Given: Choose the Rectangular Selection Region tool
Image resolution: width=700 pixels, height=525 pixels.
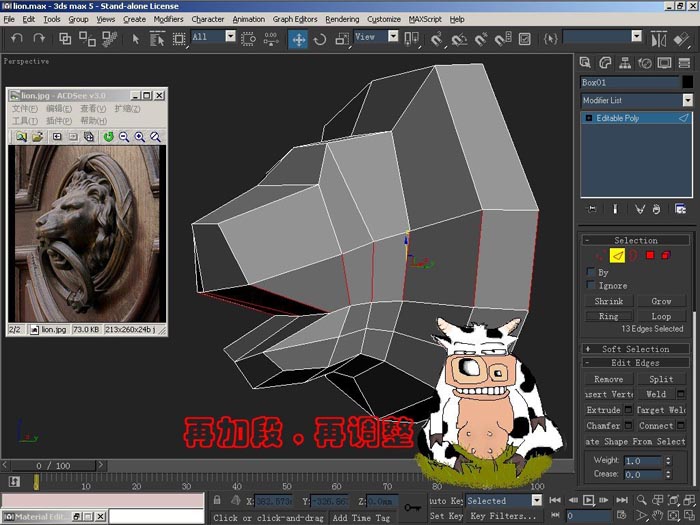Looking at the screenshot, I should (179, 39).
